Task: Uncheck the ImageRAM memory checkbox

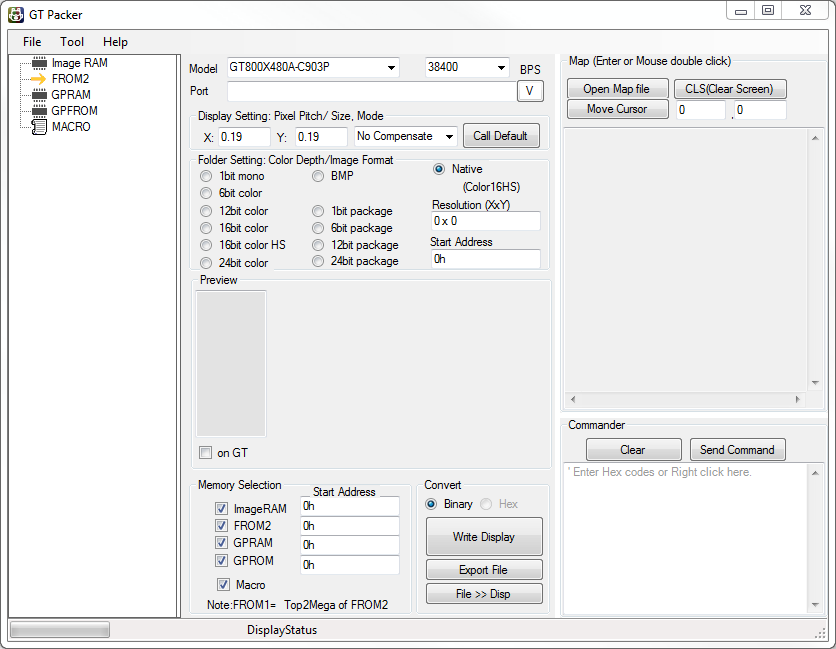Action: coord(221,509)
